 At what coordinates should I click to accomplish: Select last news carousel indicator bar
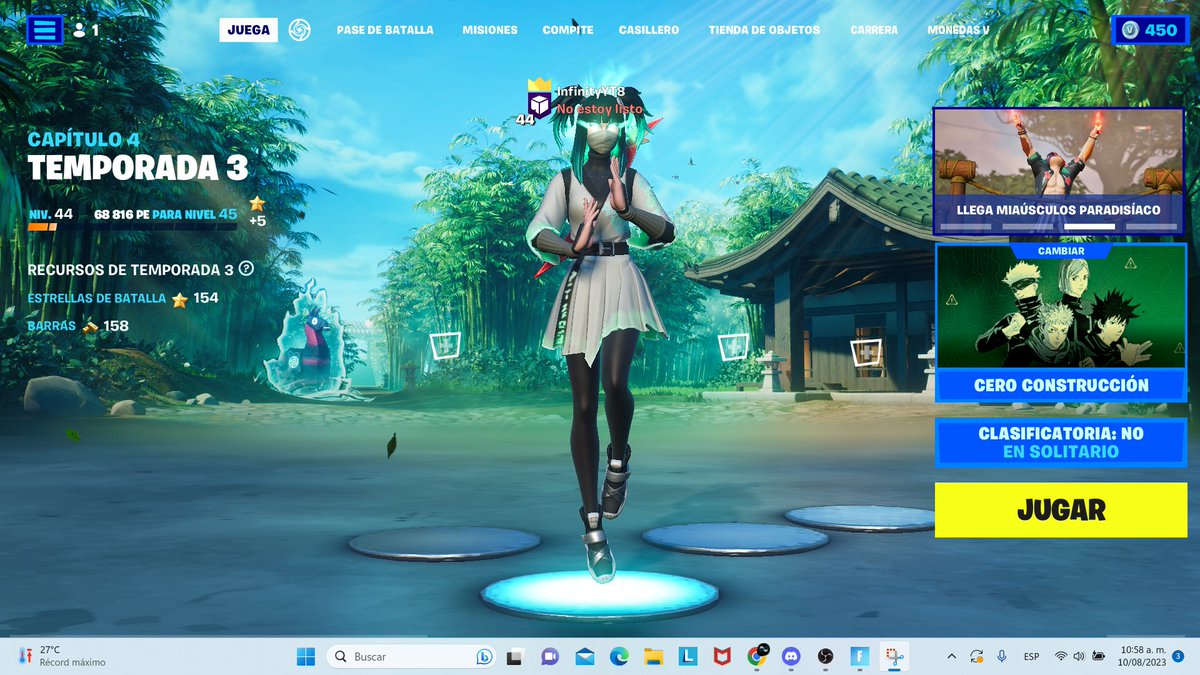(1151, 227)
